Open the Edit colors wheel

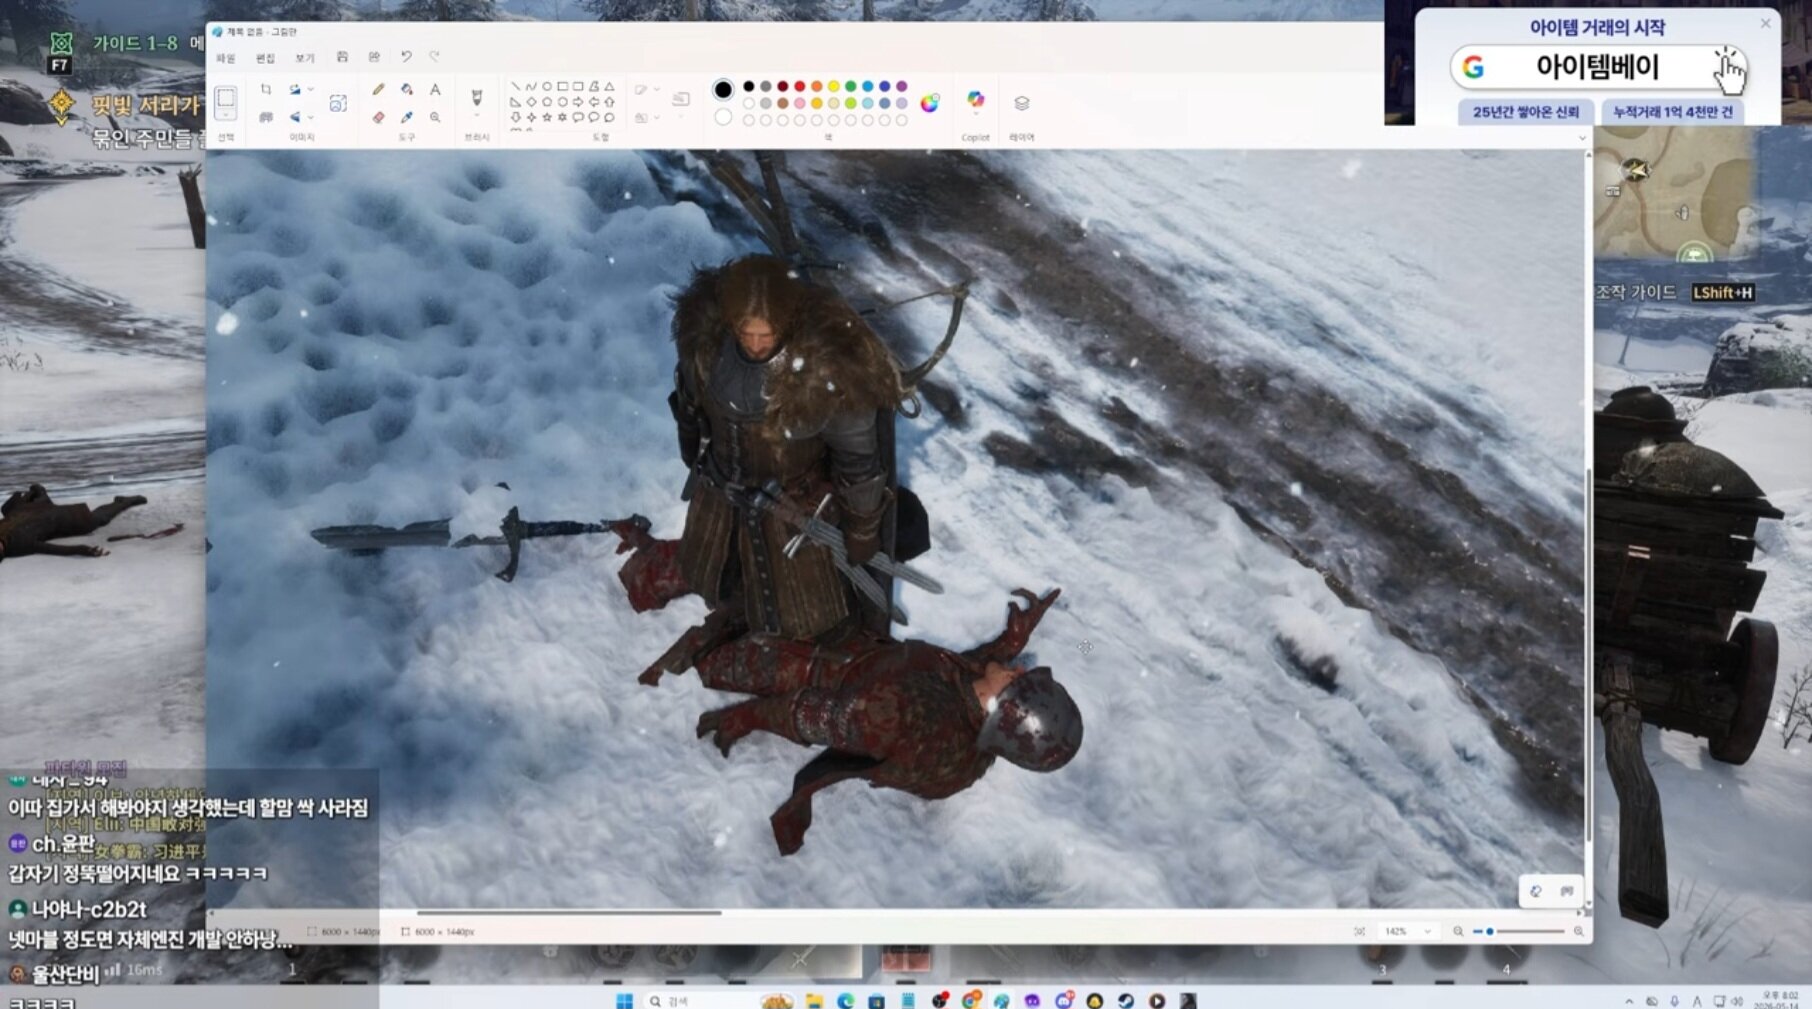[x=930, y=103]
